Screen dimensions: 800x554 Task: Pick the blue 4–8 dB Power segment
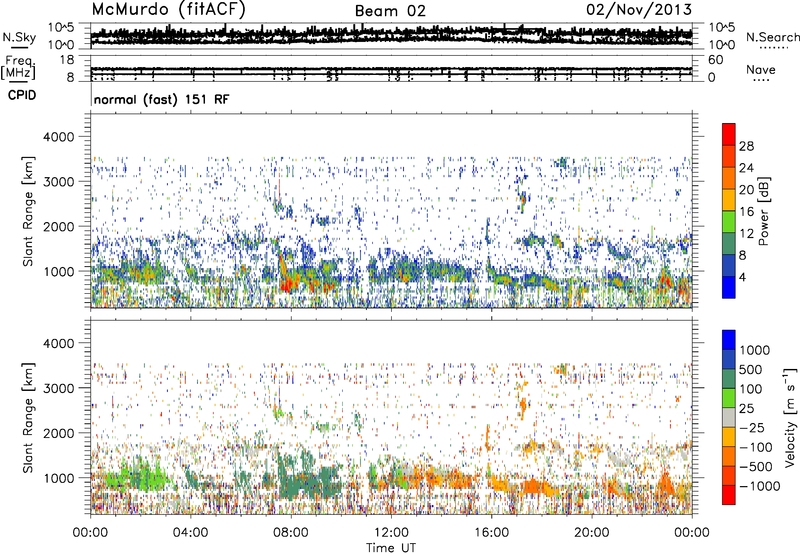(x=729, y=266)
